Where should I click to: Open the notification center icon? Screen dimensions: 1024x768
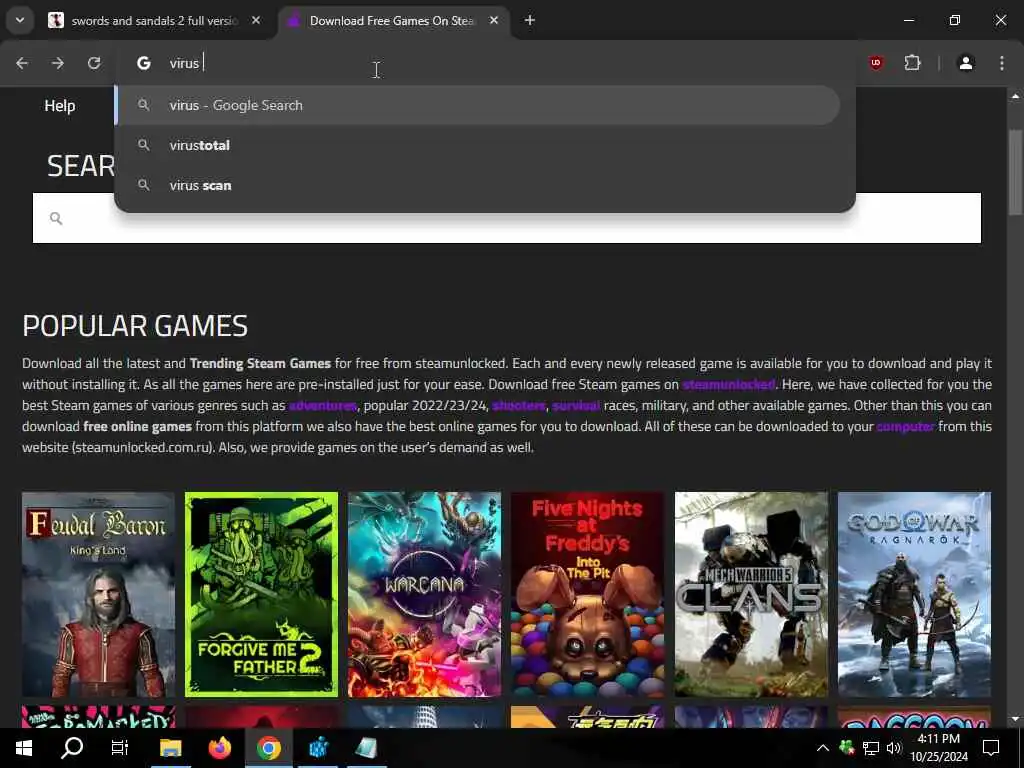click(x=991, y=748)
